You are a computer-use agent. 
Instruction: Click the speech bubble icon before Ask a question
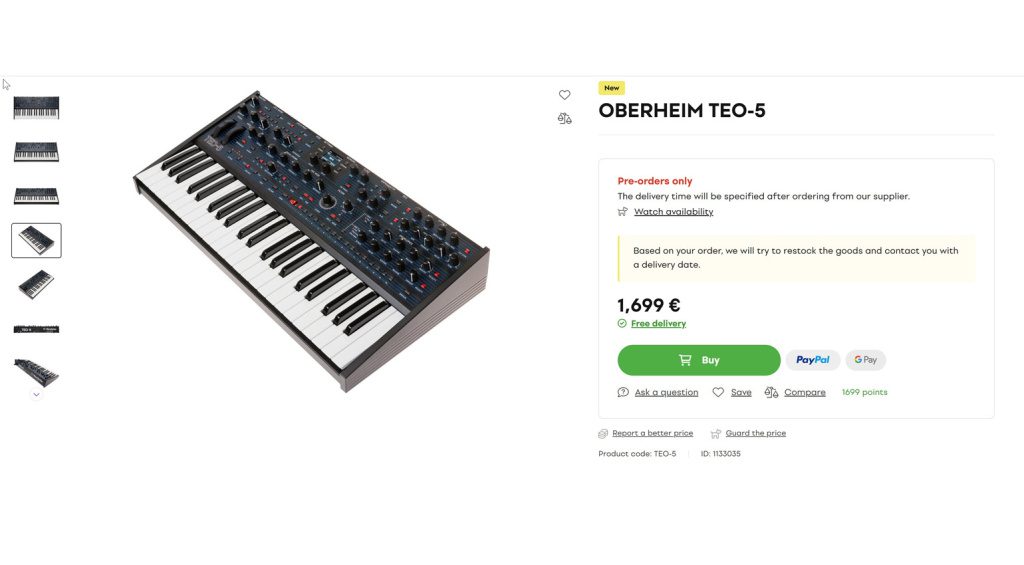[623, 392]
